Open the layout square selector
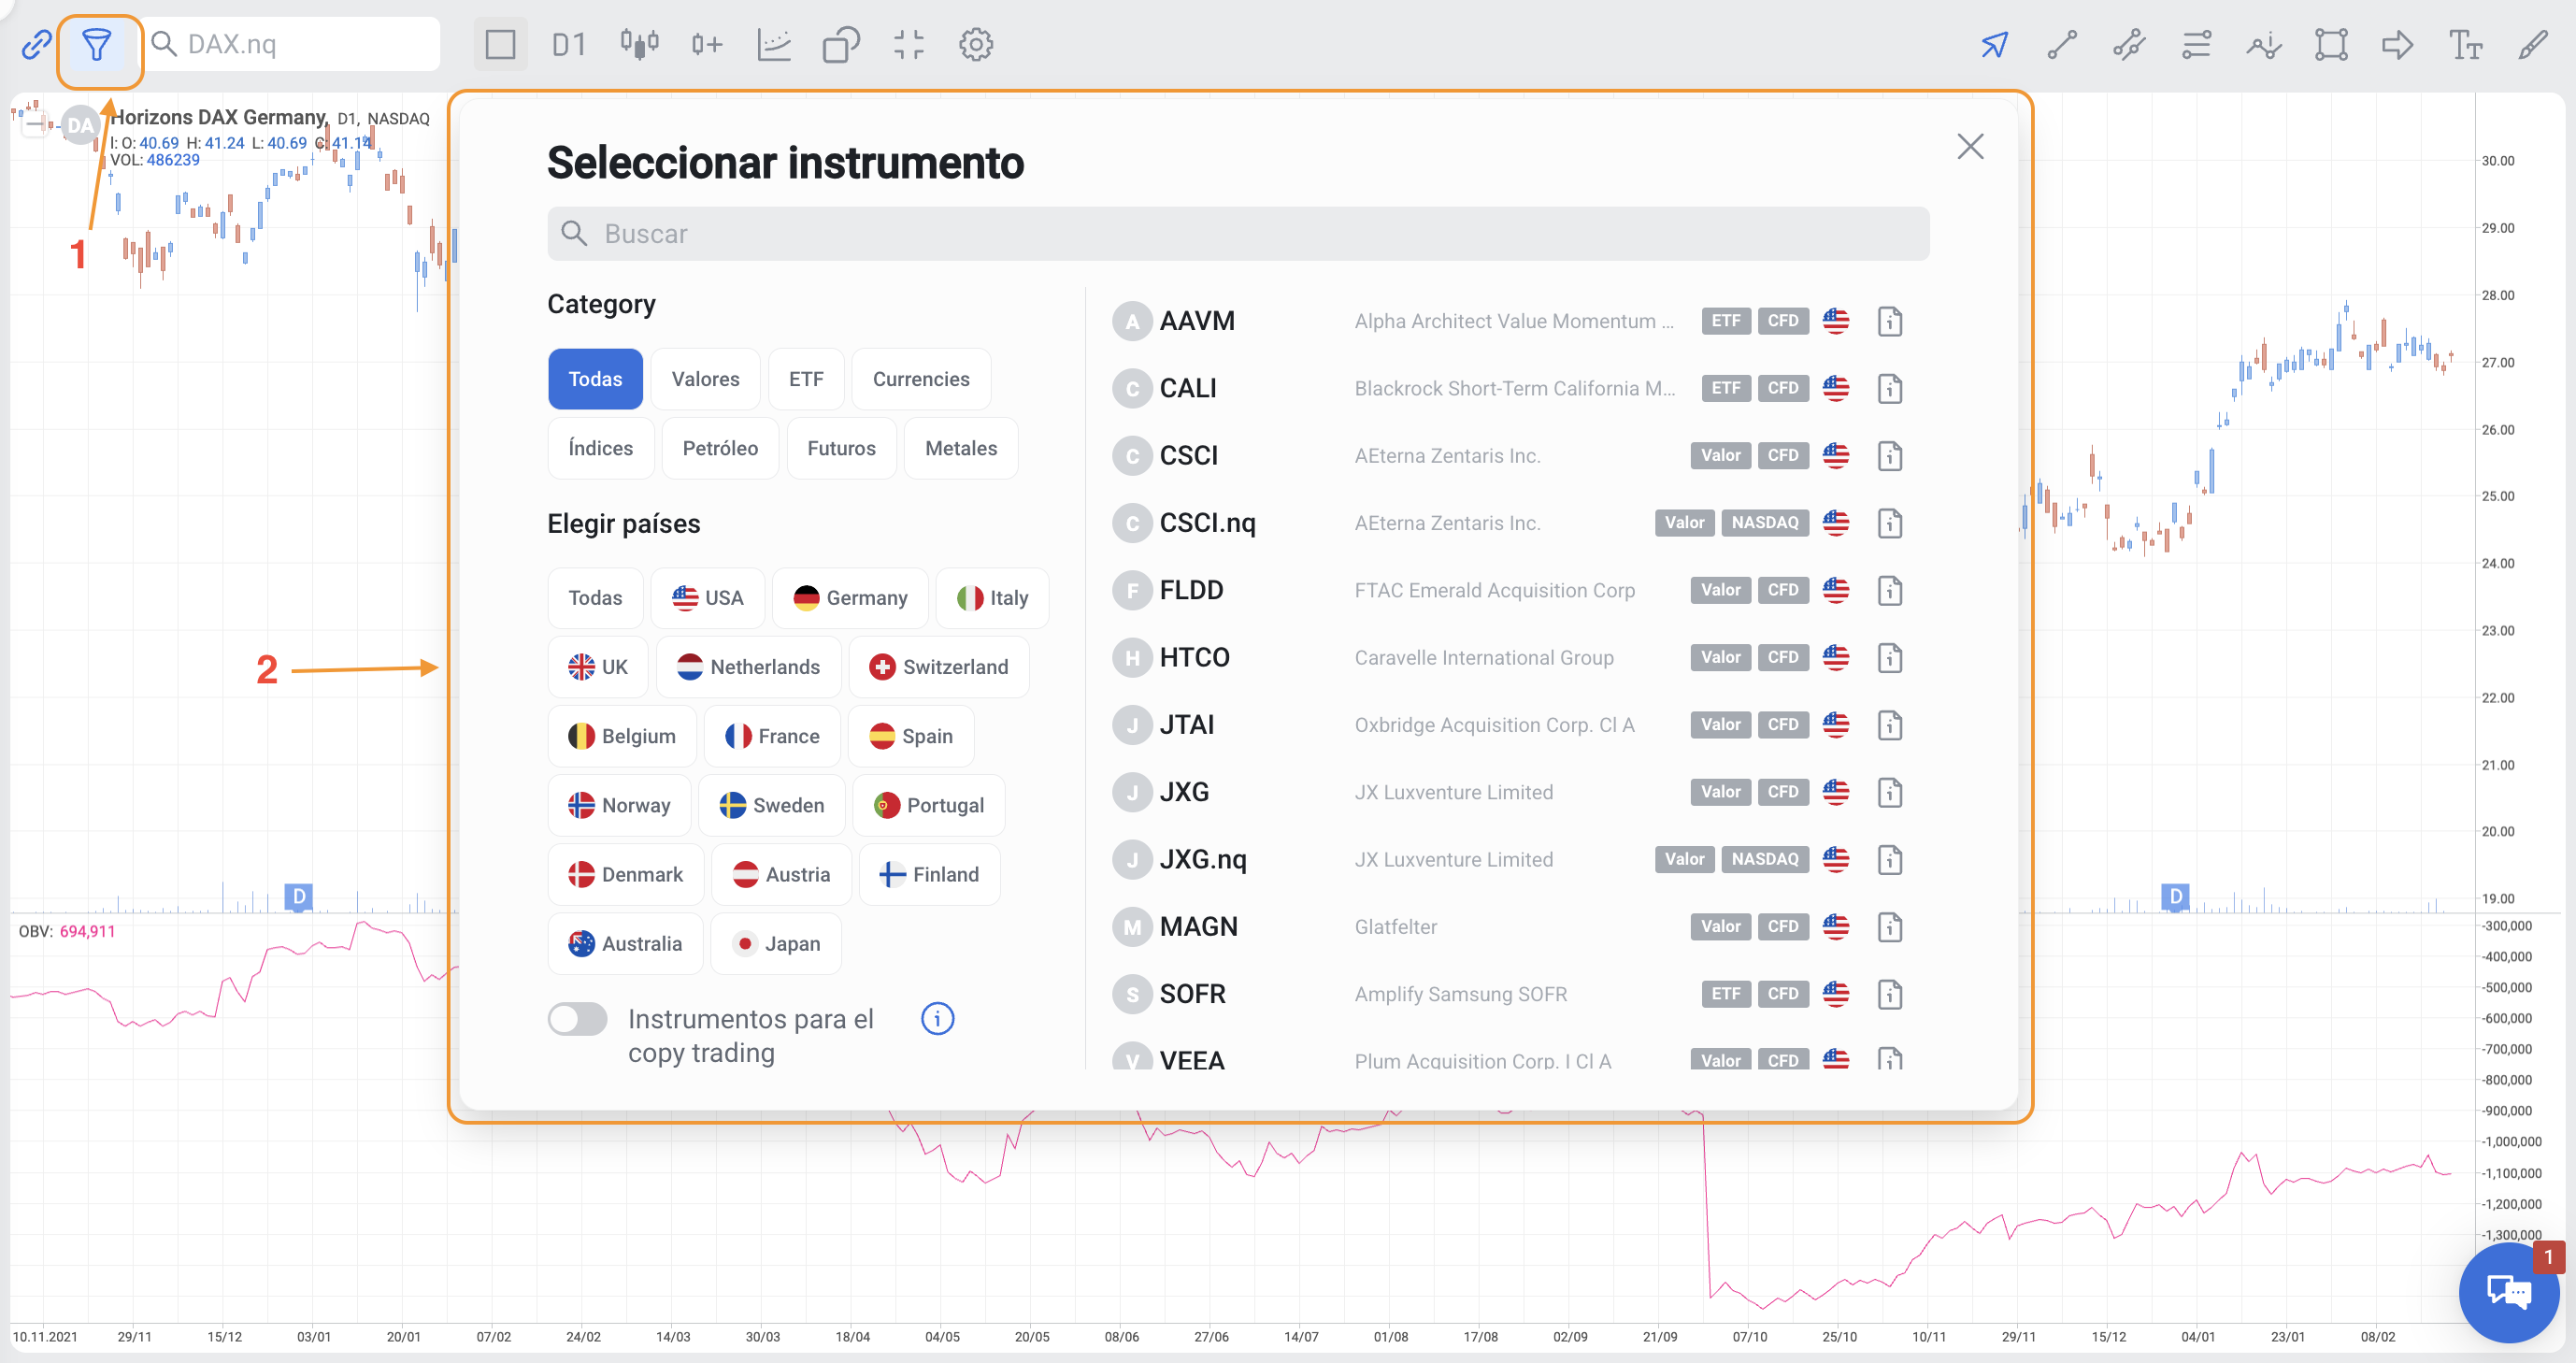The width and height of the screenshot is (2576, 1363). point(500,45)
